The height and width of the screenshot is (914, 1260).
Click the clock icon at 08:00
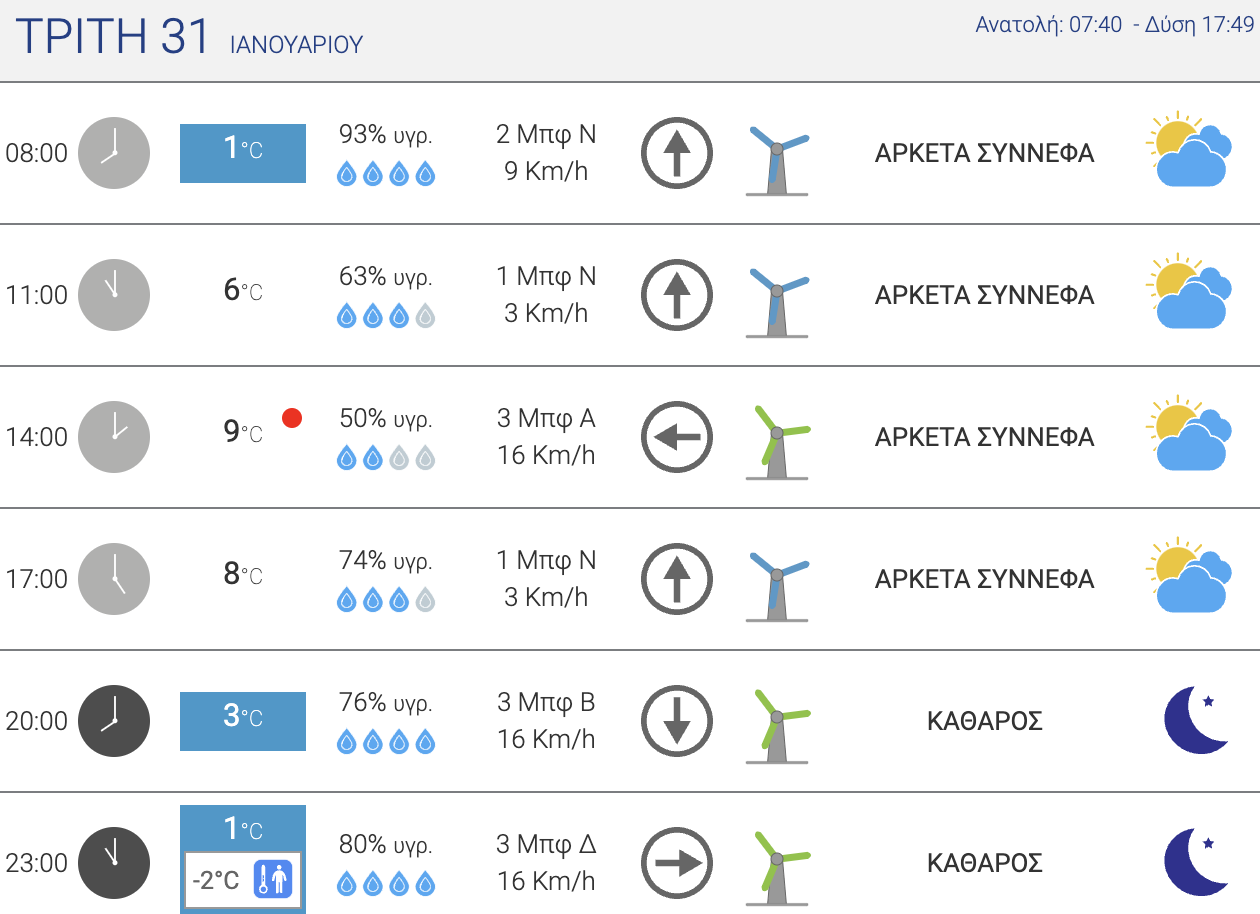[114, 153]
